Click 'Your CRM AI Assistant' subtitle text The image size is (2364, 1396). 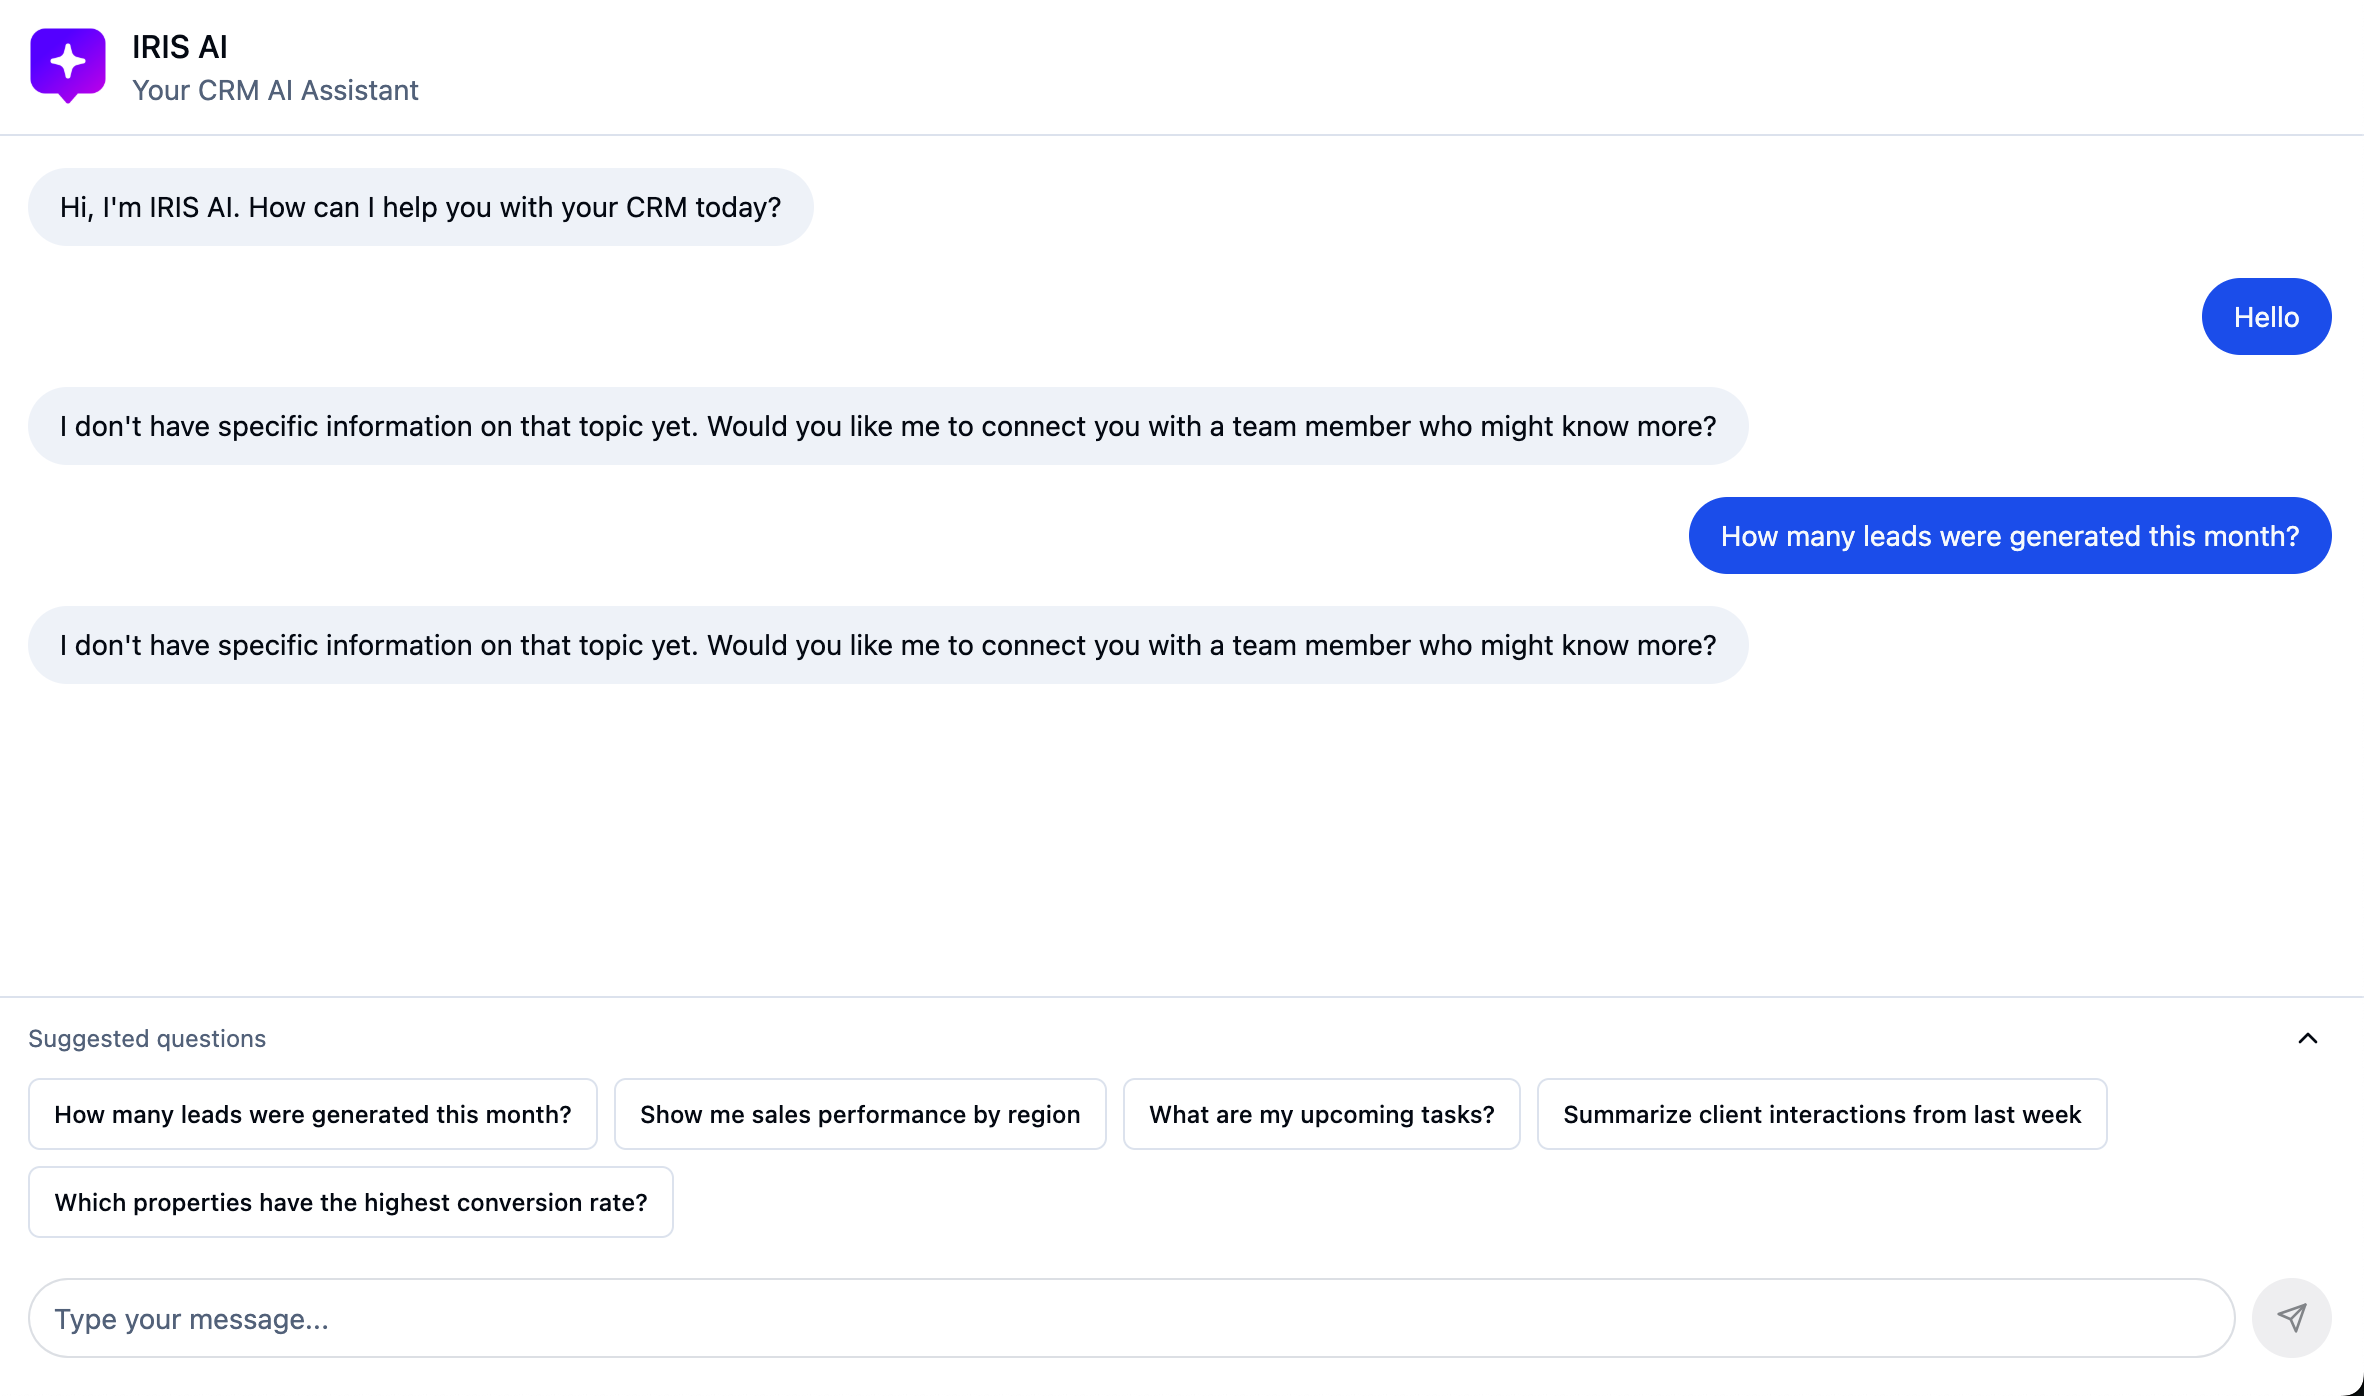click(275, 90)
